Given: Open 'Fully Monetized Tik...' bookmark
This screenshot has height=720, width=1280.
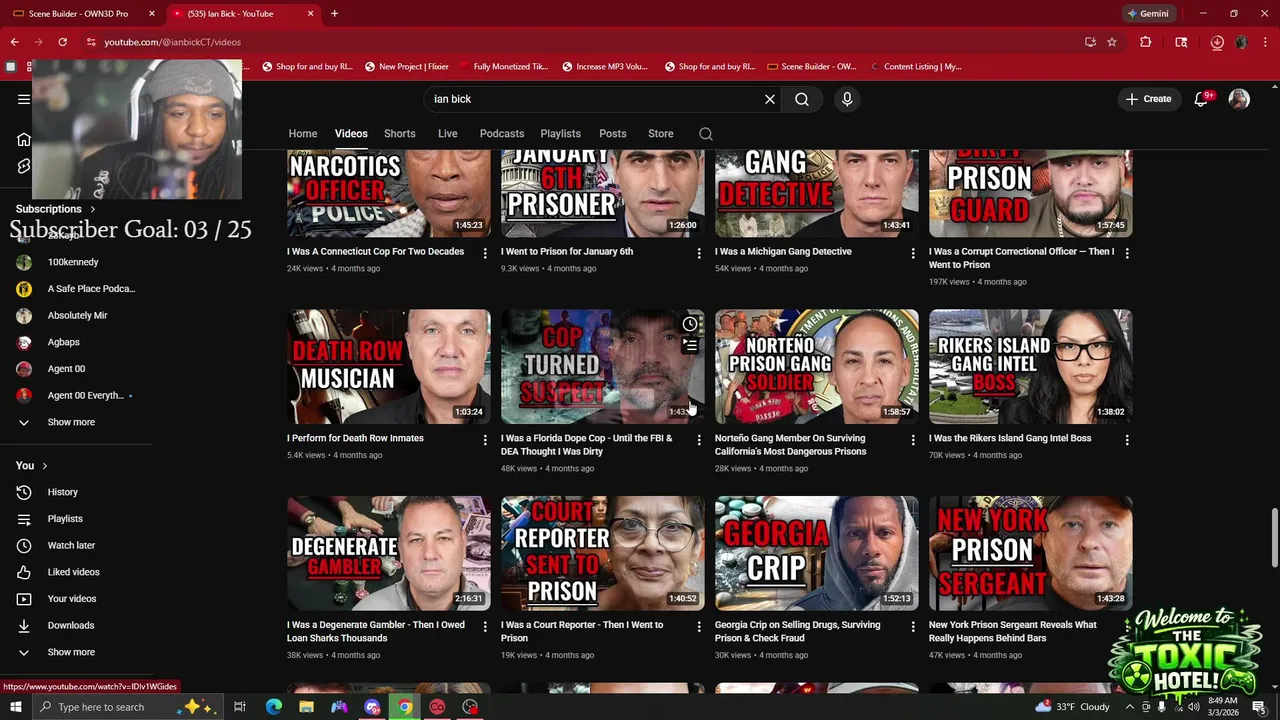Looking at the screenshot, I should (x=503, y=67).
